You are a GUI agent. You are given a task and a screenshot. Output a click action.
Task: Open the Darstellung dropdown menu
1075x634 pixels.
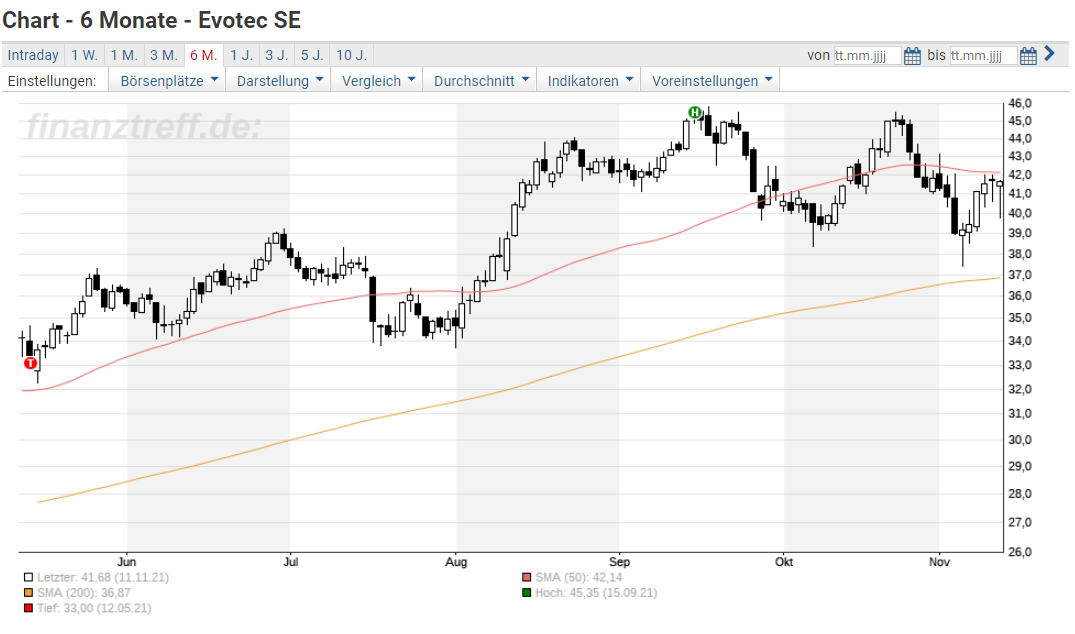279,81
